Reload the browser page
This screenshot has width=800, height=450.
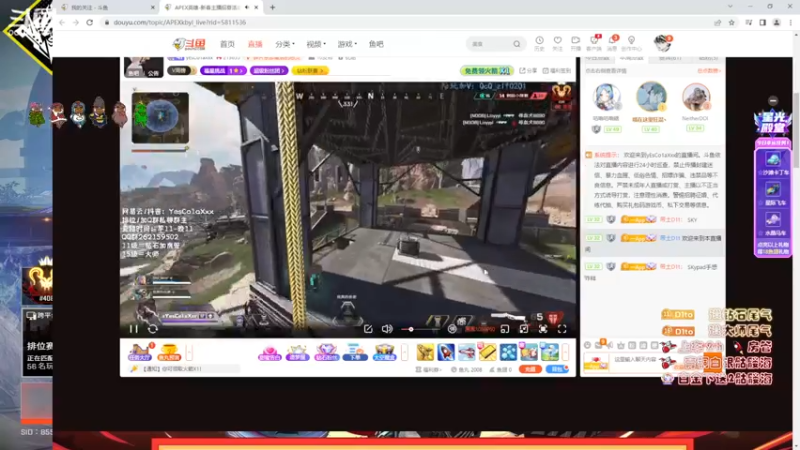click(x=90, y=22)
